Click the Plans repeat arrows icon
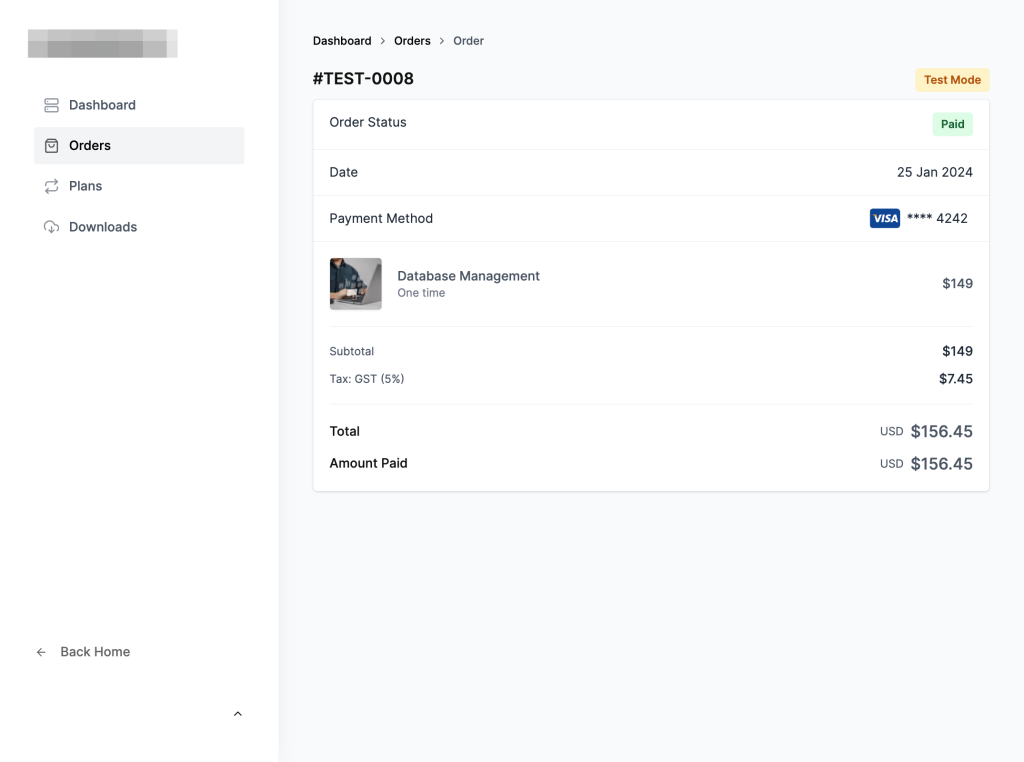 click(x=52, y=186)
